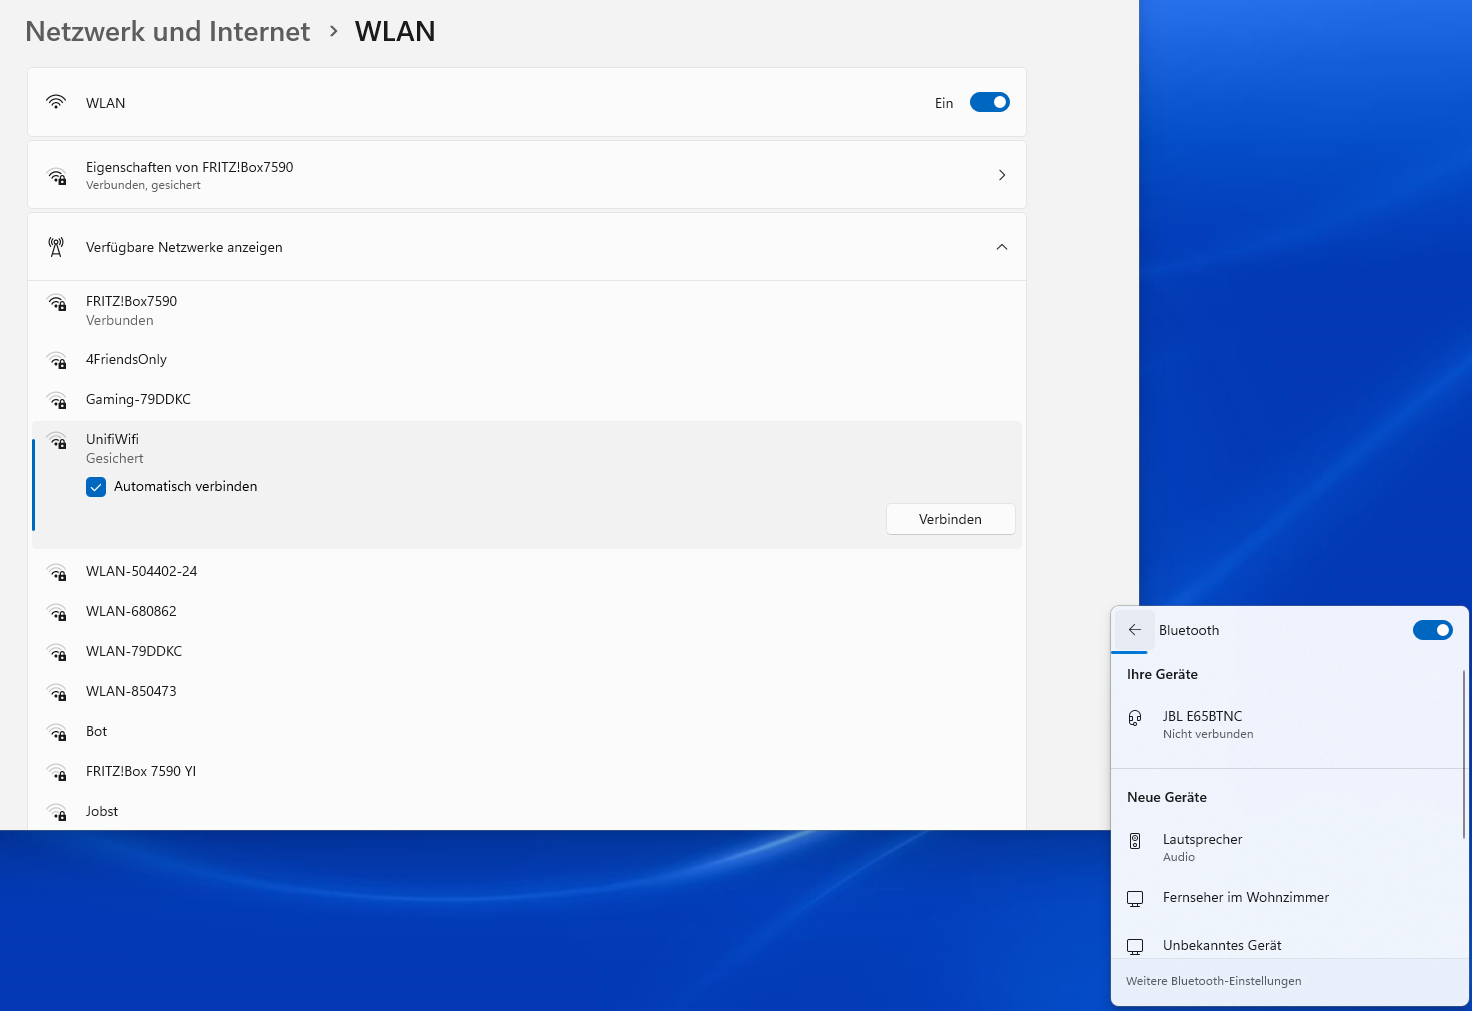This screenshot has width=1472, height=1011.
Task: Click the Verfügbare Netzwerke anzeigen label
Action: point(184,247)
